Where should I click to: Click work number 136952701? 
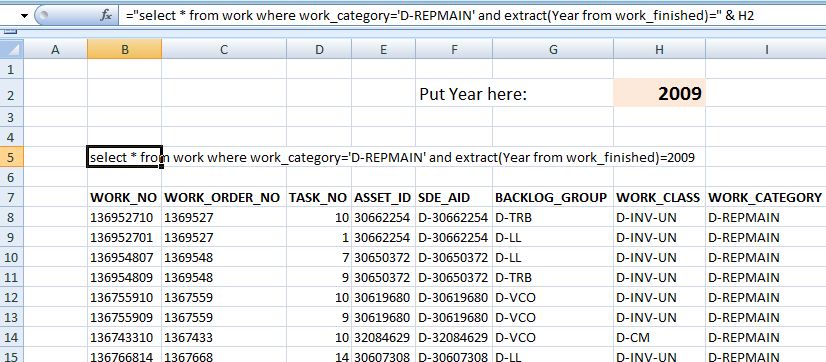pos(124,237)
